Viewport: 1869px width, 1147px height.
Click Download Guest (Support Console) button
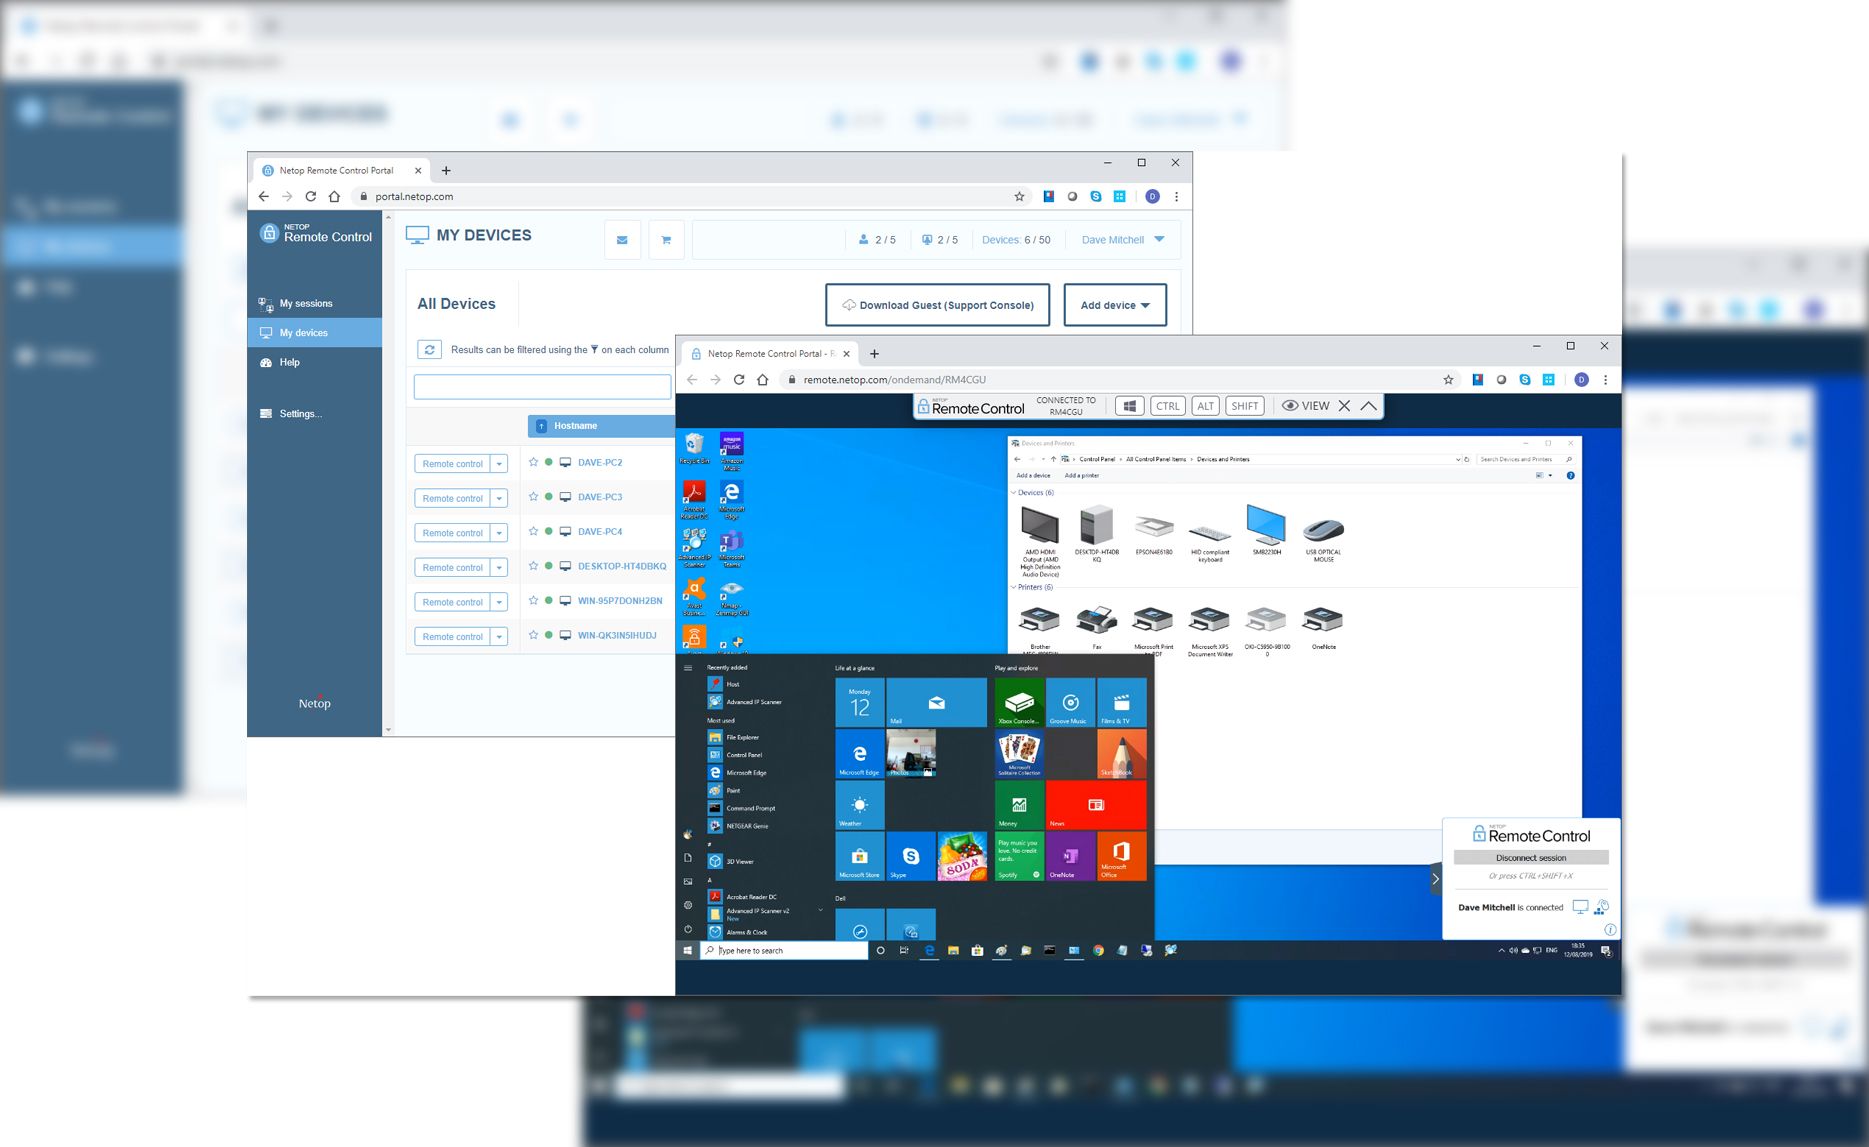tap(937, 305)
